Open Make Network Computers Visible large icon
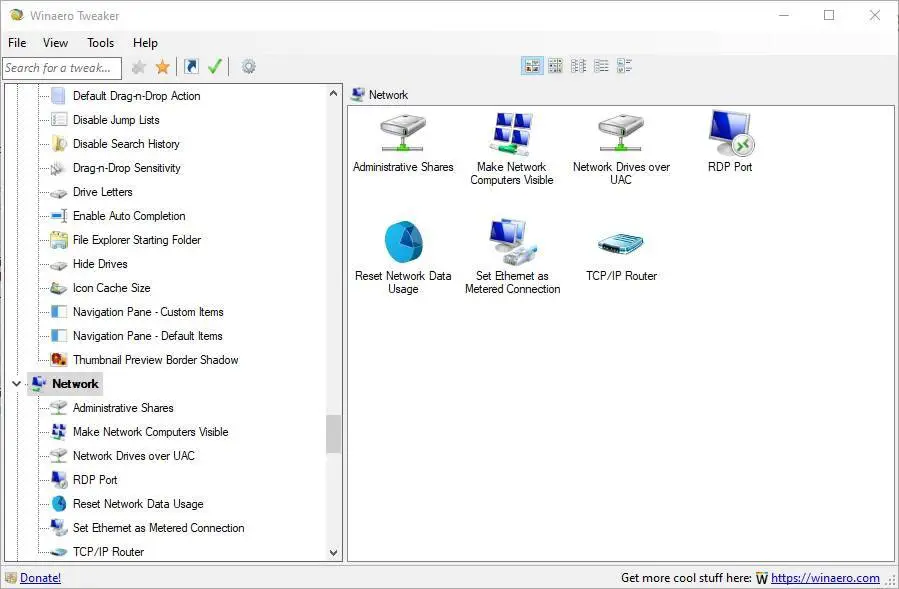899x589 pixels. coord(511,134)
